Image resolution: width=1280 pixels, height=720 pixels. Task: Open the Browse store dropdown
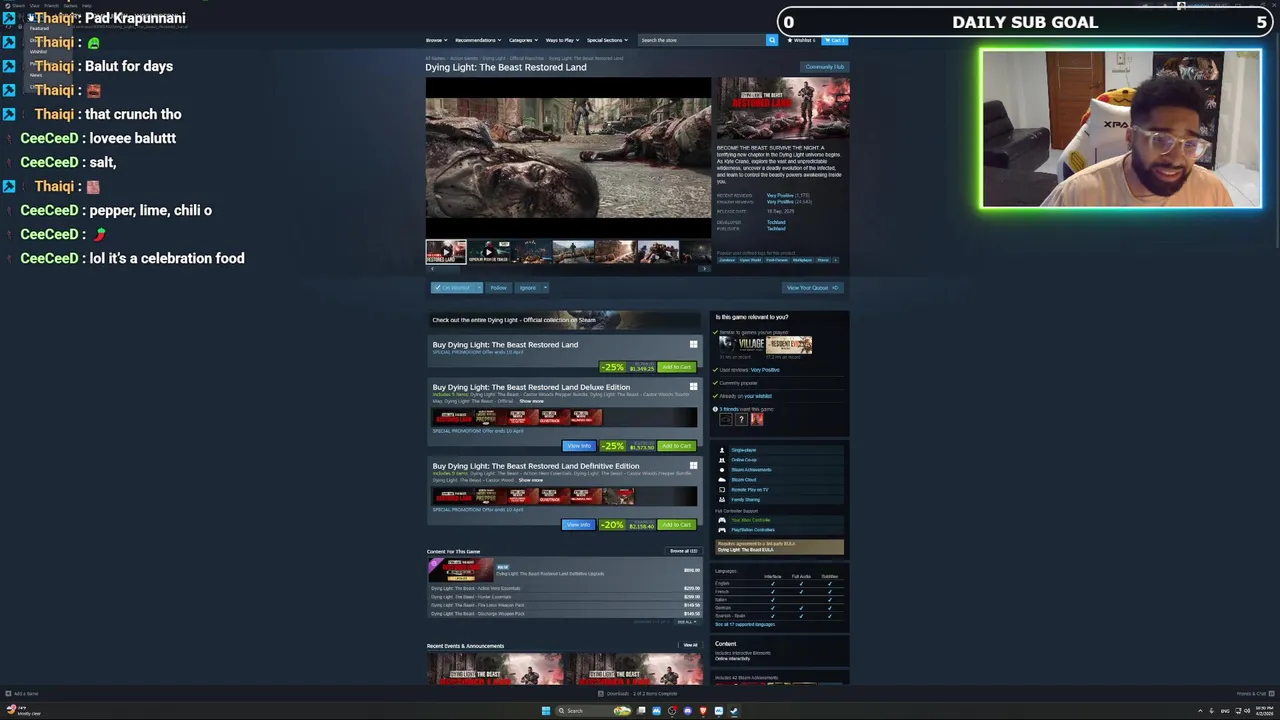pyautogui.click(x=437, y=40)
